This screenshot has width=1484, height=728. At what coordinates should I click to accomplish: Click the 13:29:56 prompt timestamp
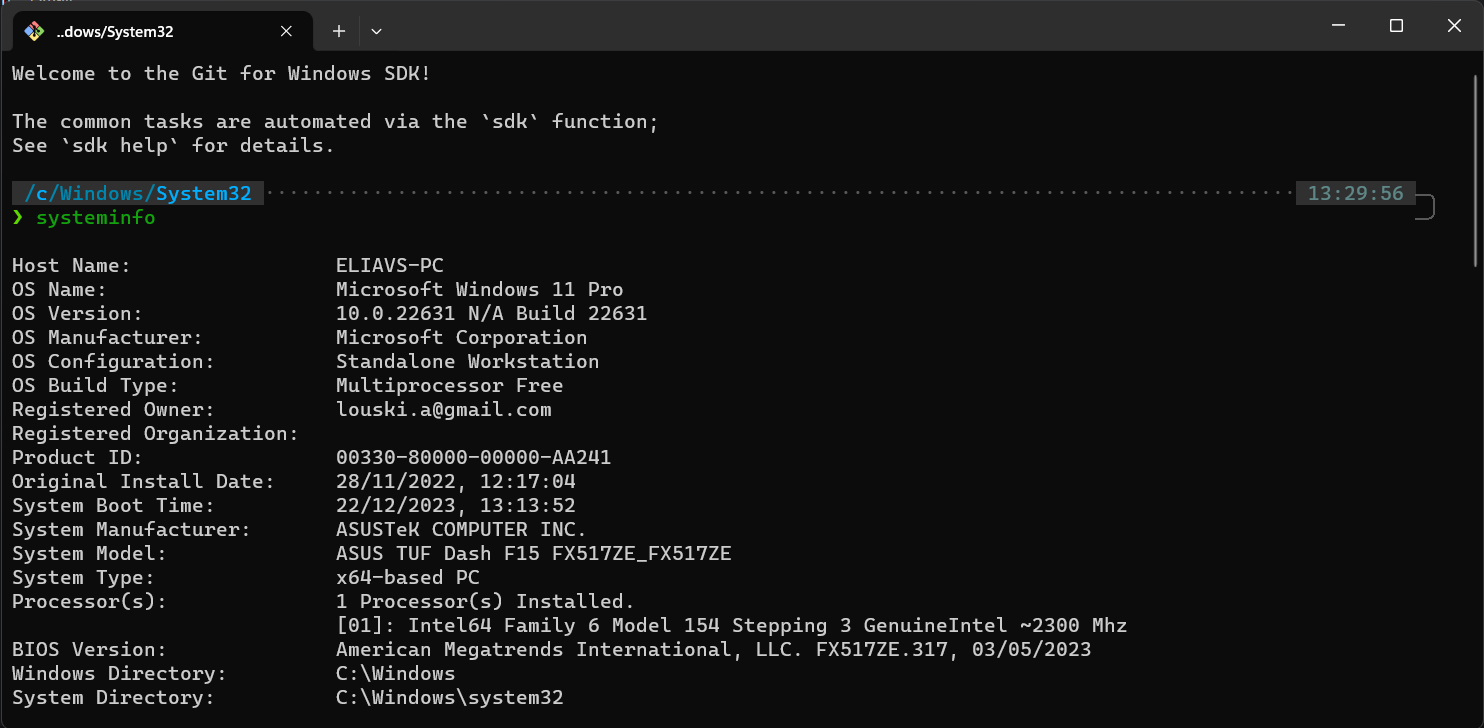tap(1355, 194)
